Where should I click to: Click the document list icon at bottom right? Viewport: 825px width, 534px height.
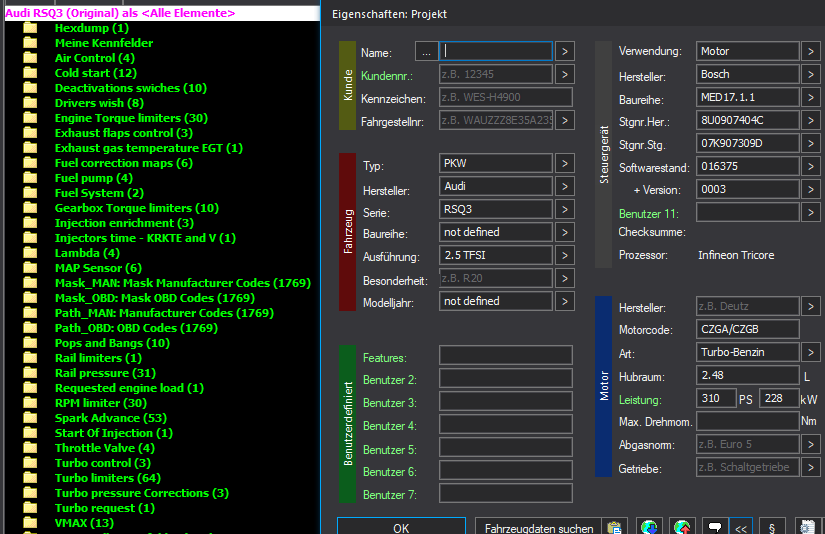pos(807,527)
